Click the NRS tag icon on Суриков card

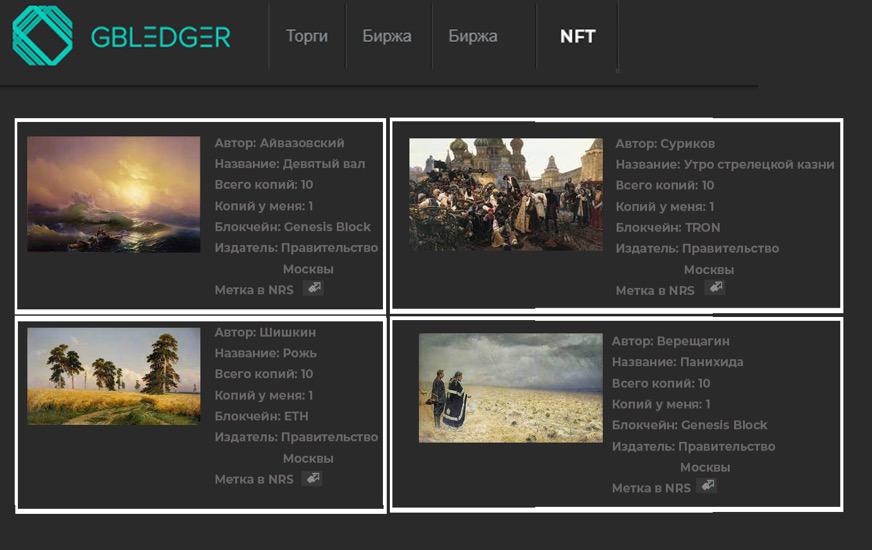pyautogui.click(x=715, y=288)
